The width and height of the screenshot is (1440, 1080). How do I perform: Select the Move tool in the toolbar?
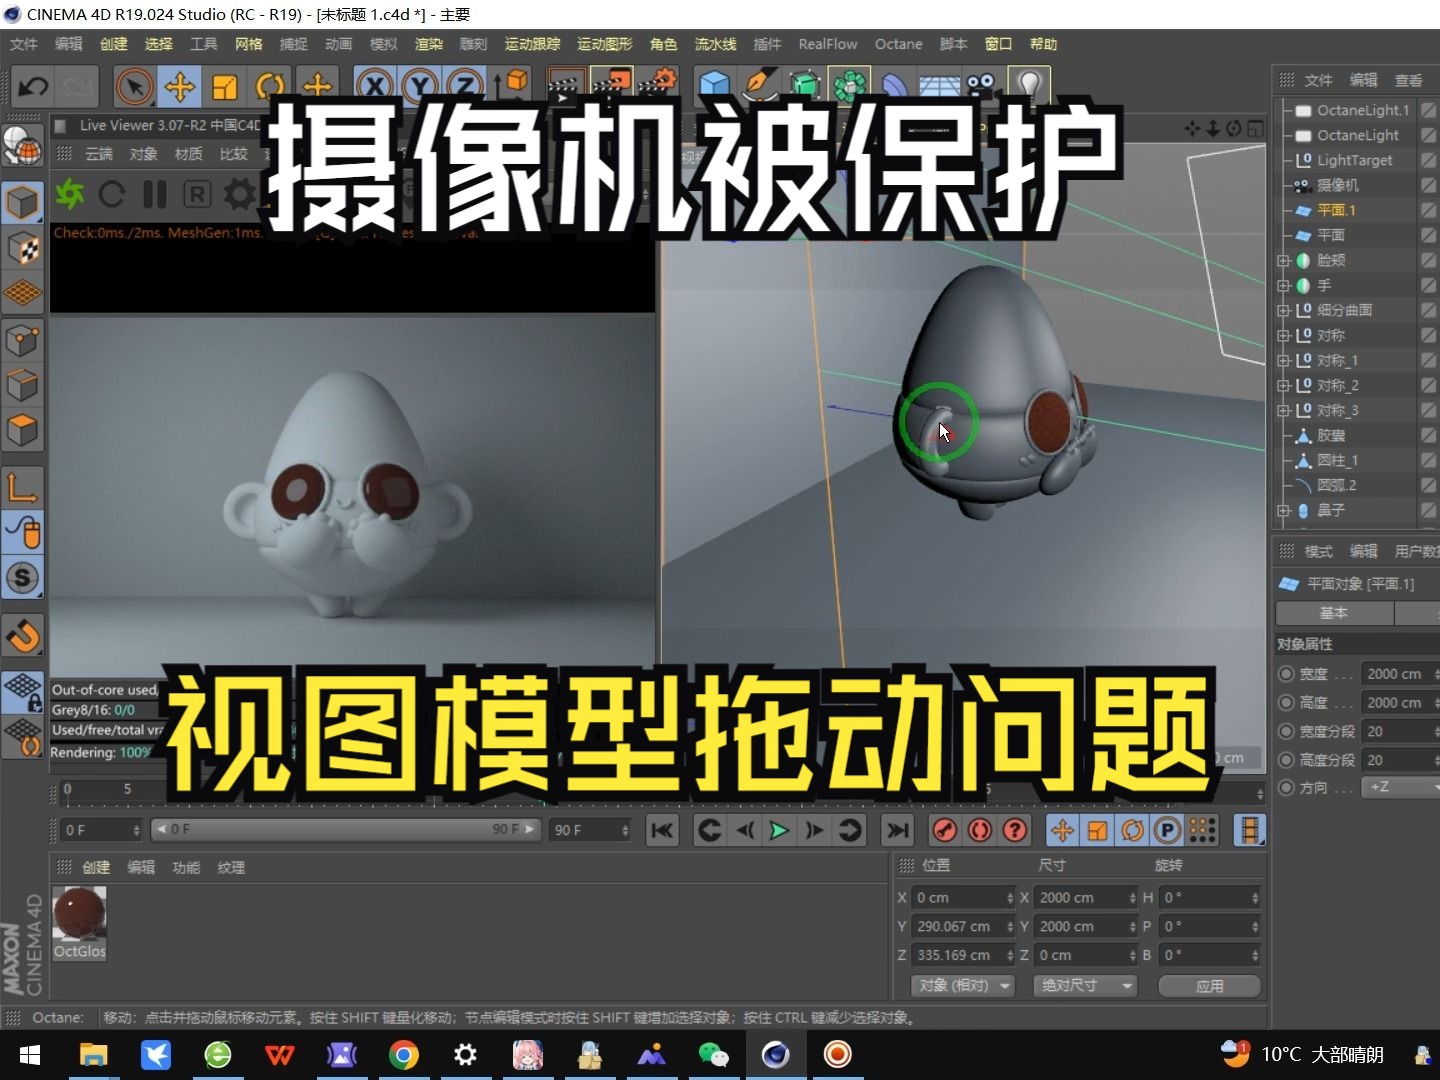pyautogui.click(x=179, y=87)
